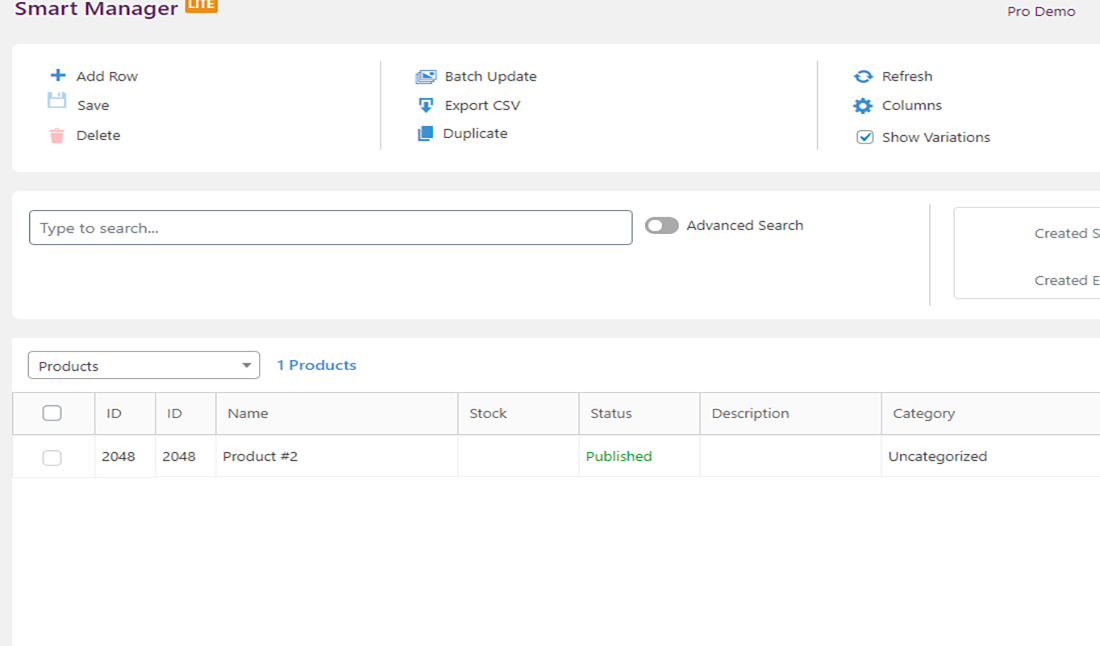Click the Save floppy disk icon
This screenshot has height=646, width=1100.
click(57, 101)
